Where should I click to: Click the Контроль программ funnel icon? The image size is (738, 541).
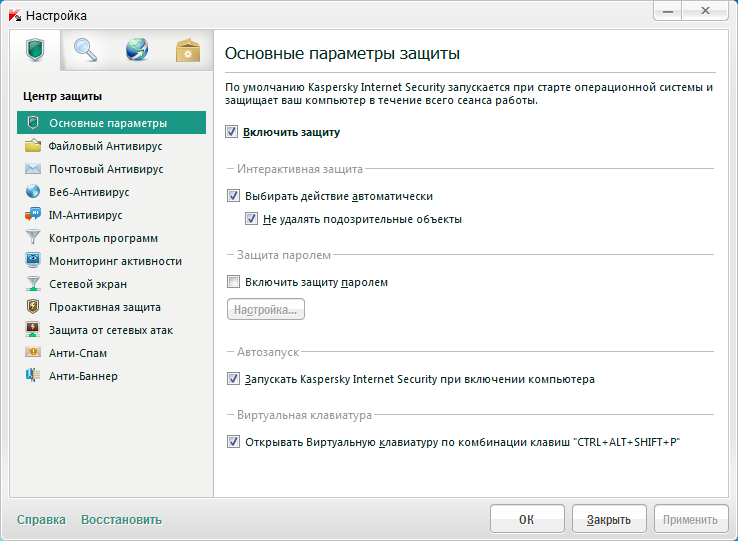pos(33,238)
